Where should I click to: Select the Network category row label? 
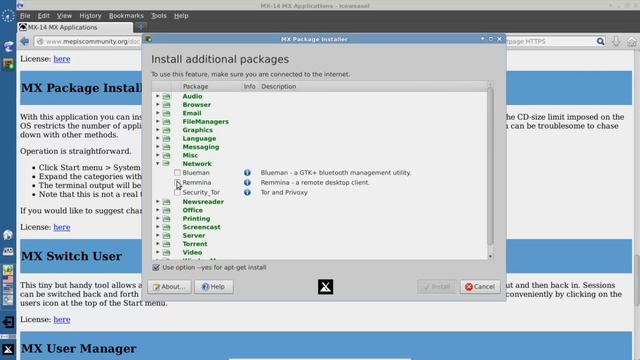(197, 164)
